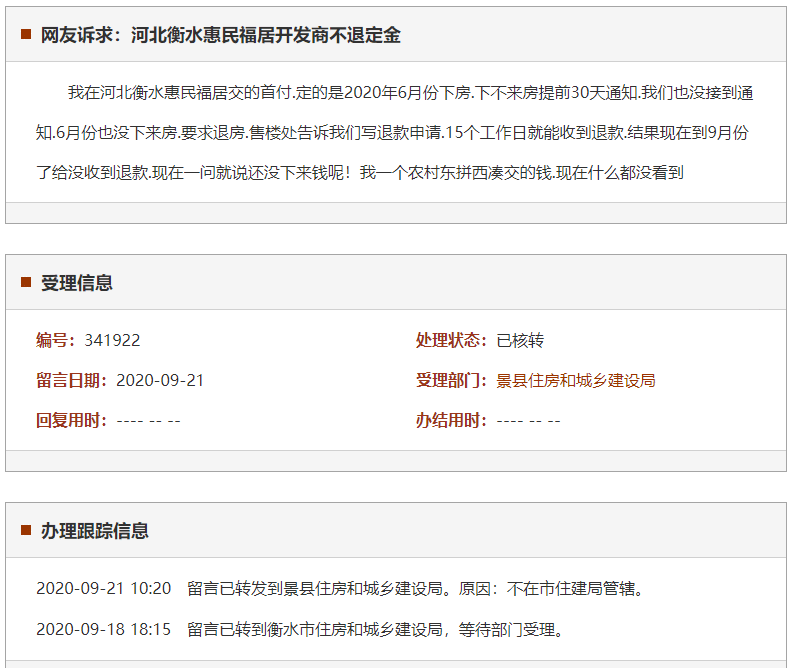Viewport: 792px width, 668px height.
Task: Select the 受理信息 section heading
Action: tap(77, 283)
